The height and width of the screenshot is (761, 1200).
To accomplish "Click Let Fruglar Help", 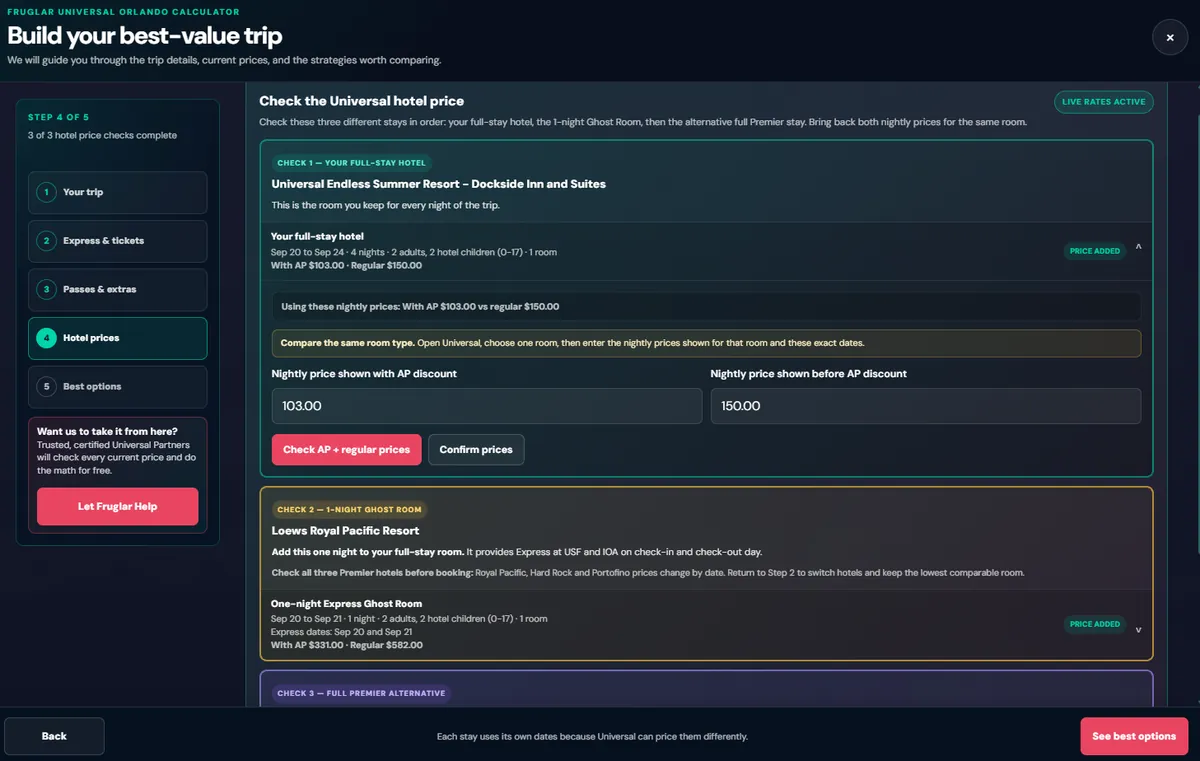I will tap(118, 507).
